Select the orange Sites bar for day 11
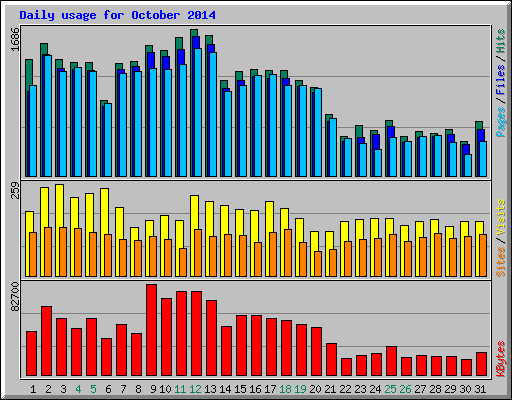 point(183,262)
